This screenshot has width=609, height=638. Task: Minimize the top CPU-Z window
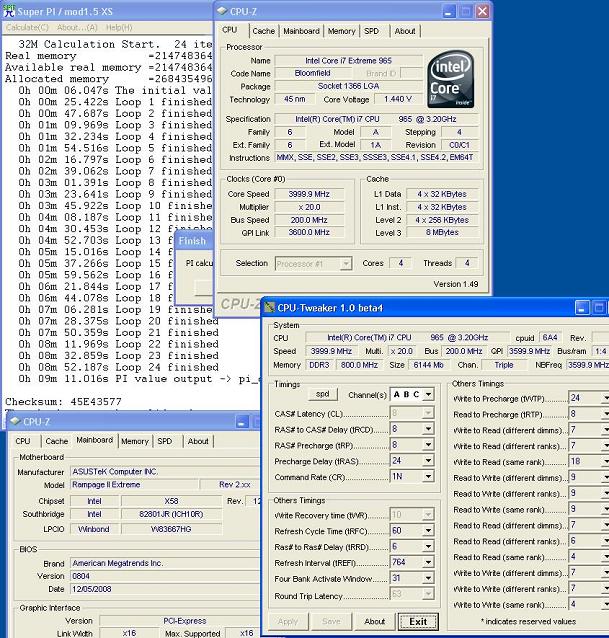click(449, 11)
